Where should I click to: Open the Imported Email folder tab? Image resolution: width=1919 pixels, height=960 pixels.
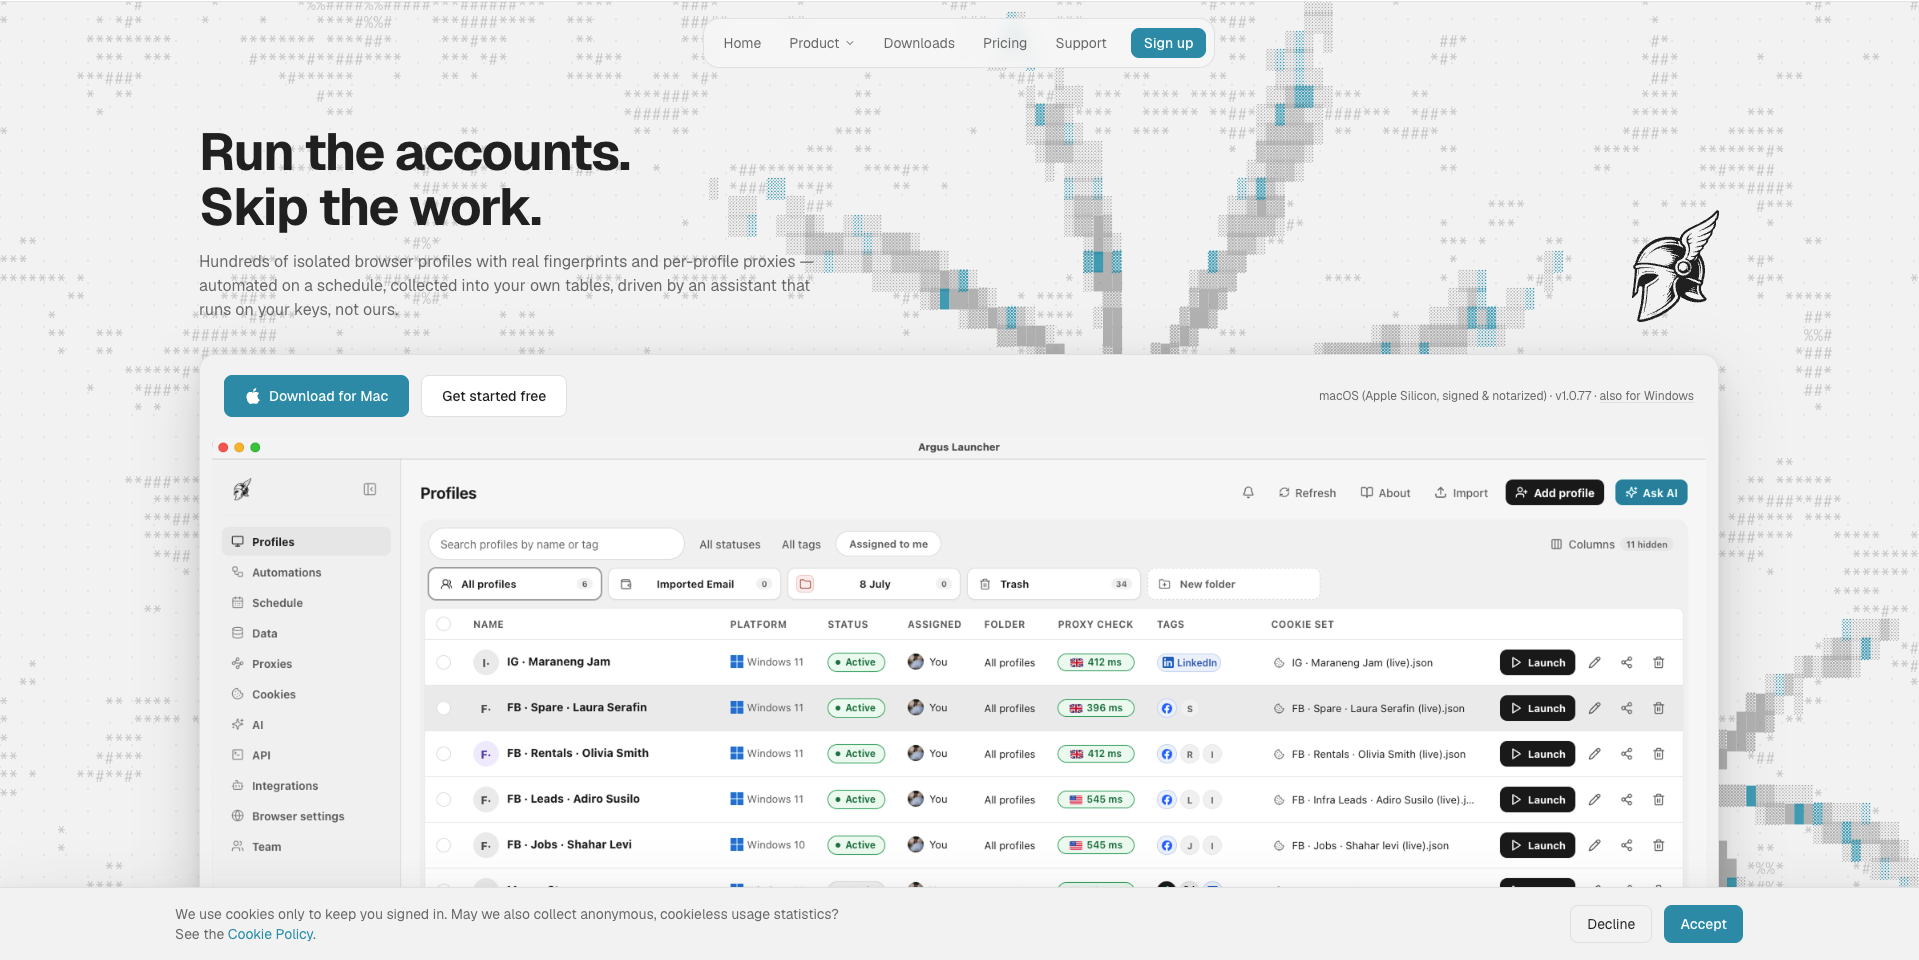point(695,584)
